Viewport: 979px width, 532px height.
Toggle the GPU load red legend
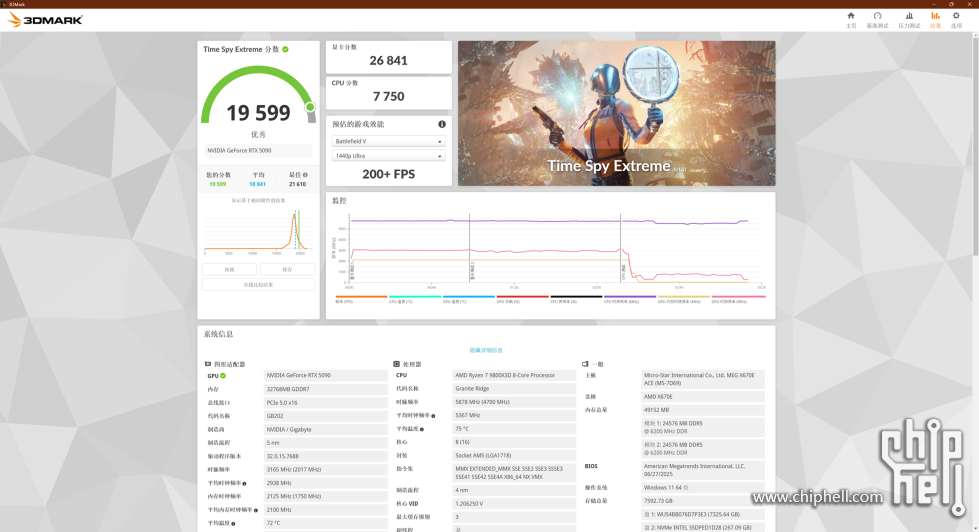523,299
